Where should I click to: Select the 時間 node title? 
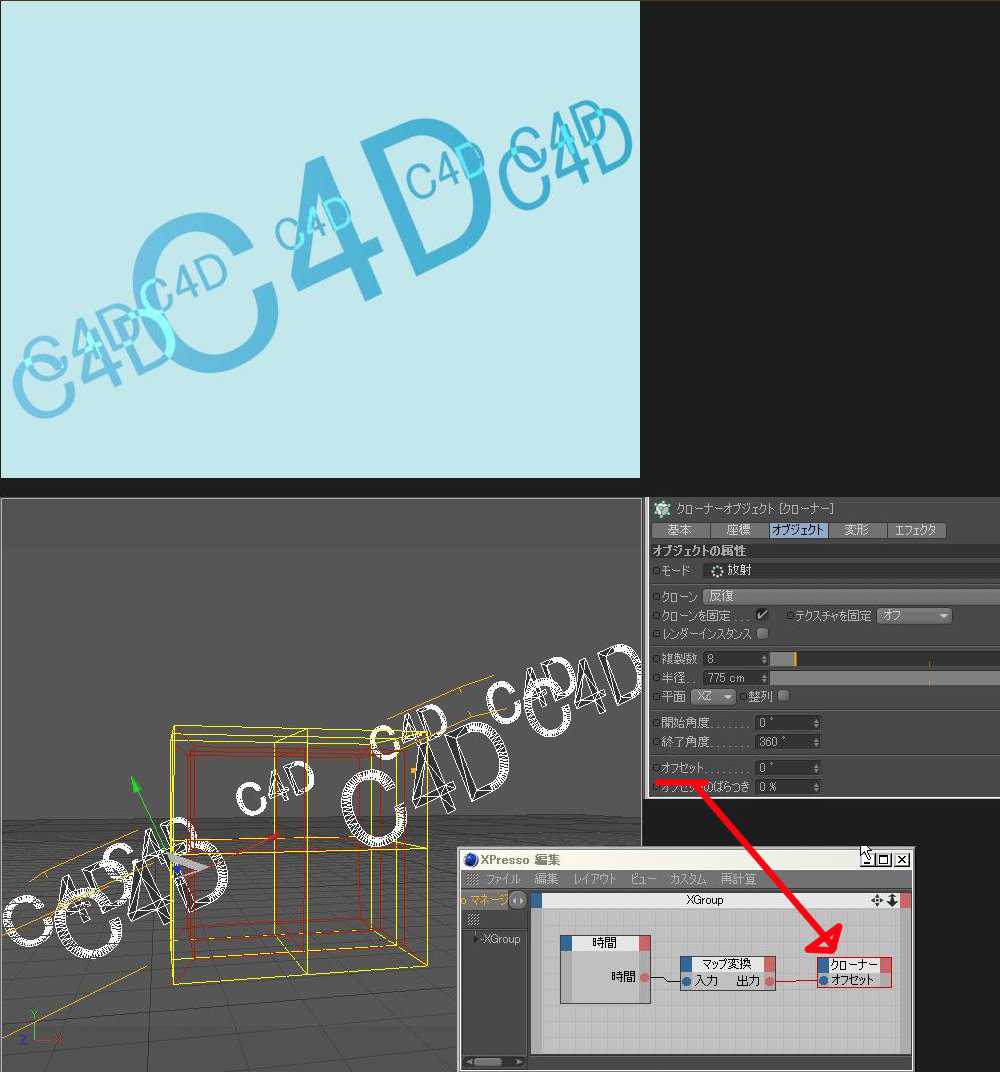pyautogui.click(x=604, y=943)
